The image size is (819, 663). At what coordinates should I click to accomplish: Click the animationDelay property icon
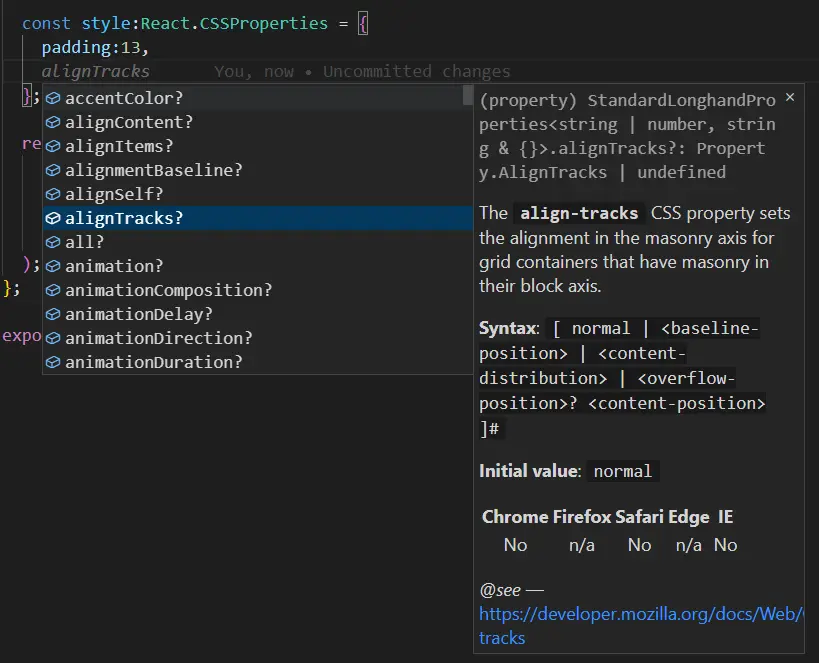[52, 314]
